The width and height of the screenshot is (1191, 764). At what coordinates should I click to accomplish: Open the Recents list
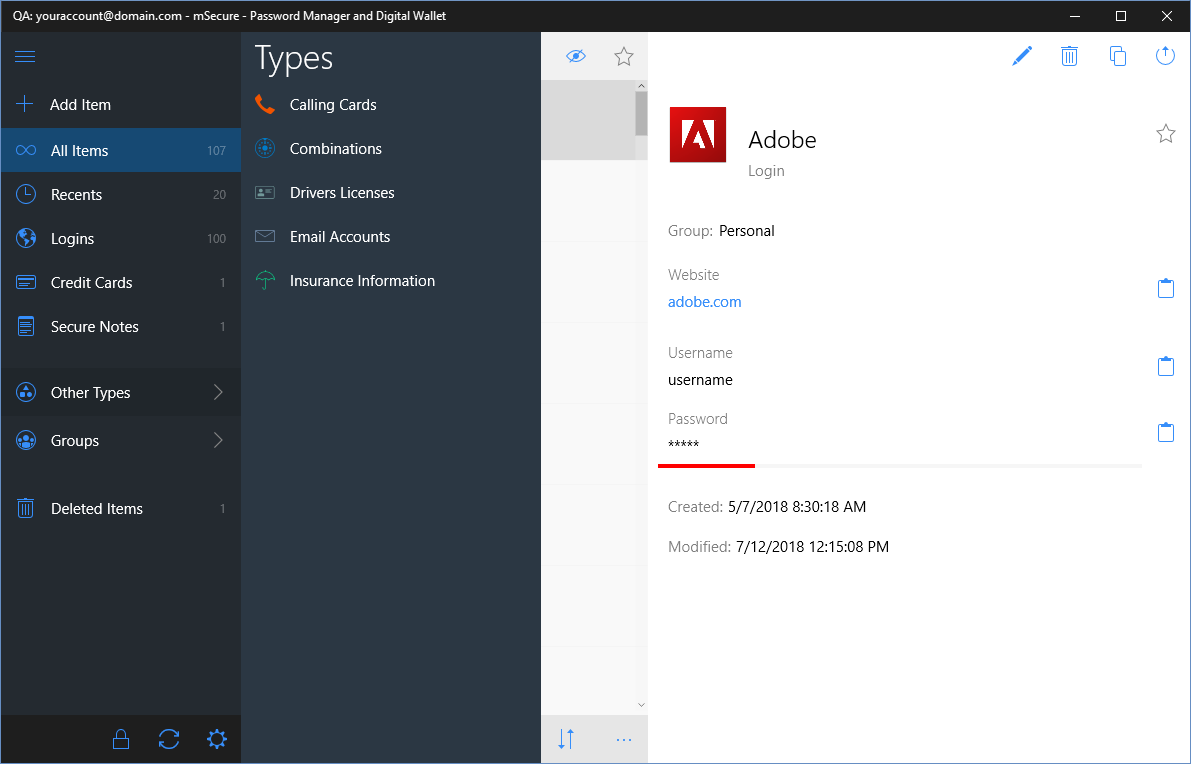click(x=121, y=194)
